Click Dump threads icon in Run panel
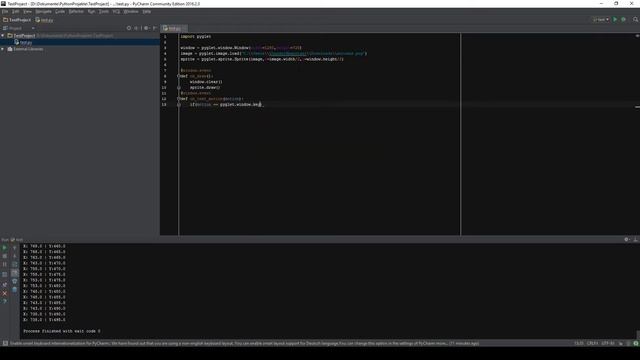 pos(4,274)
